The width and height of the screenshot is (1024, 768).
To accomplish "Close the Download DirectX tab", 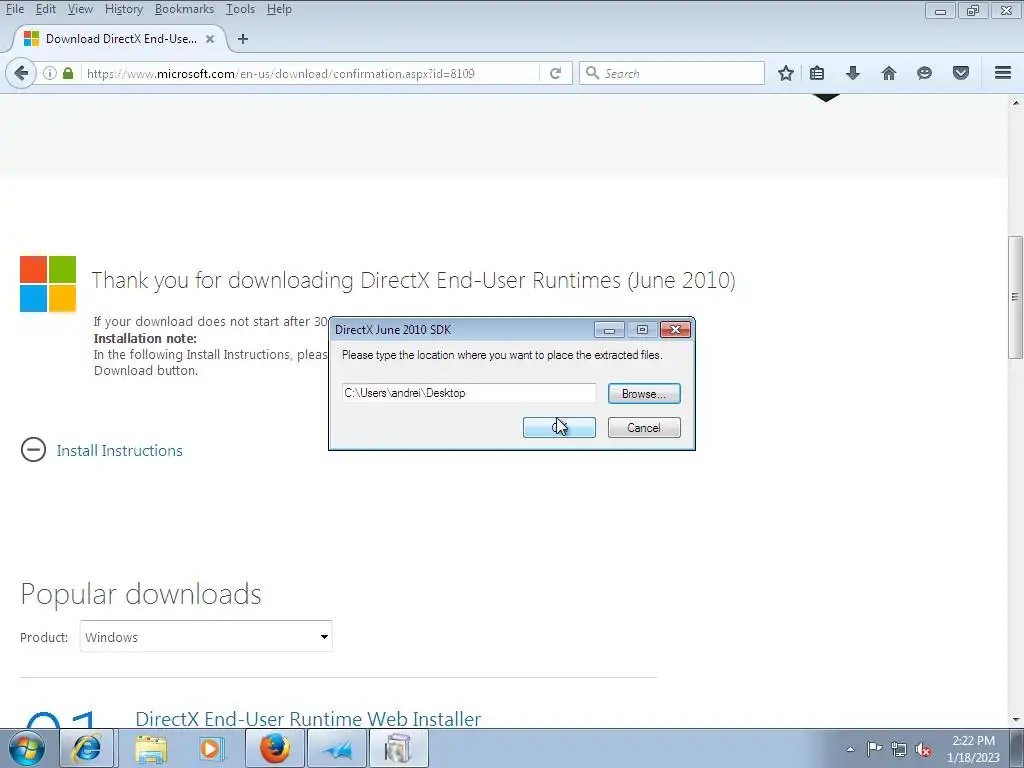I will [x=210, y=39].
